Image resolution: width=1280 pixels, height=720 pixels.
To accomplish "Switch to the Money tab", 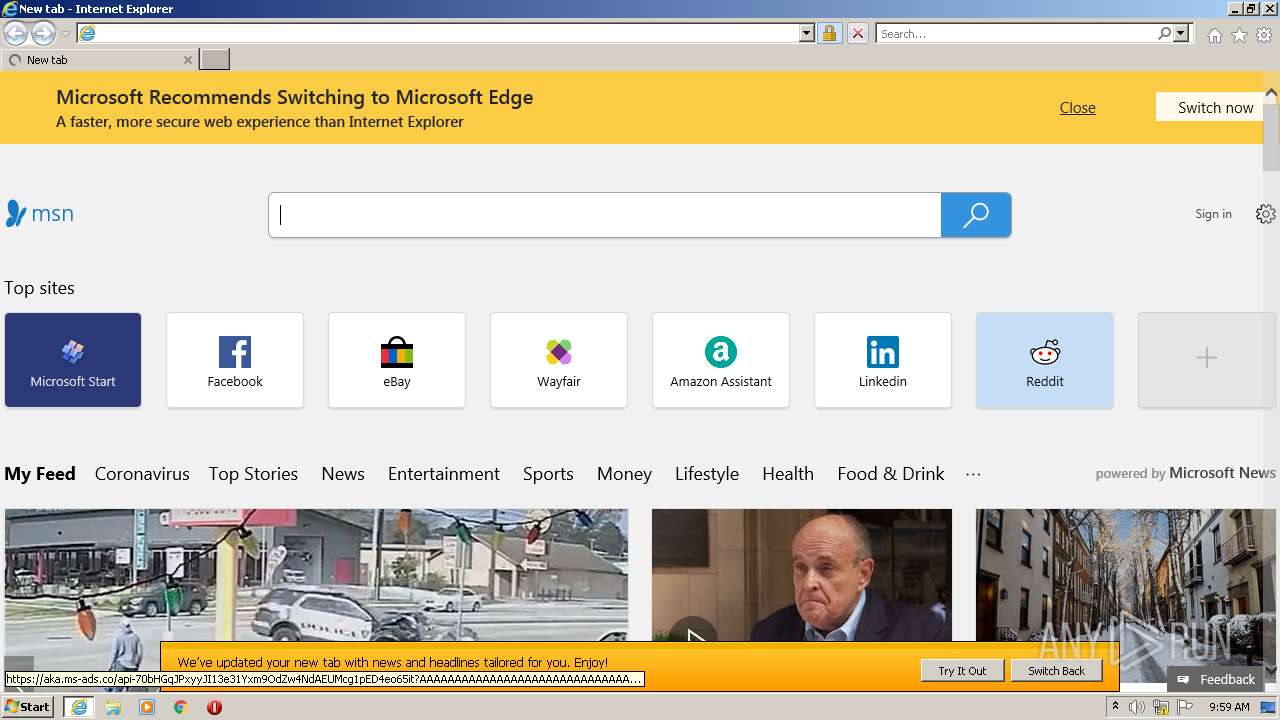I will pyautogui.click(x=624, y=474).
